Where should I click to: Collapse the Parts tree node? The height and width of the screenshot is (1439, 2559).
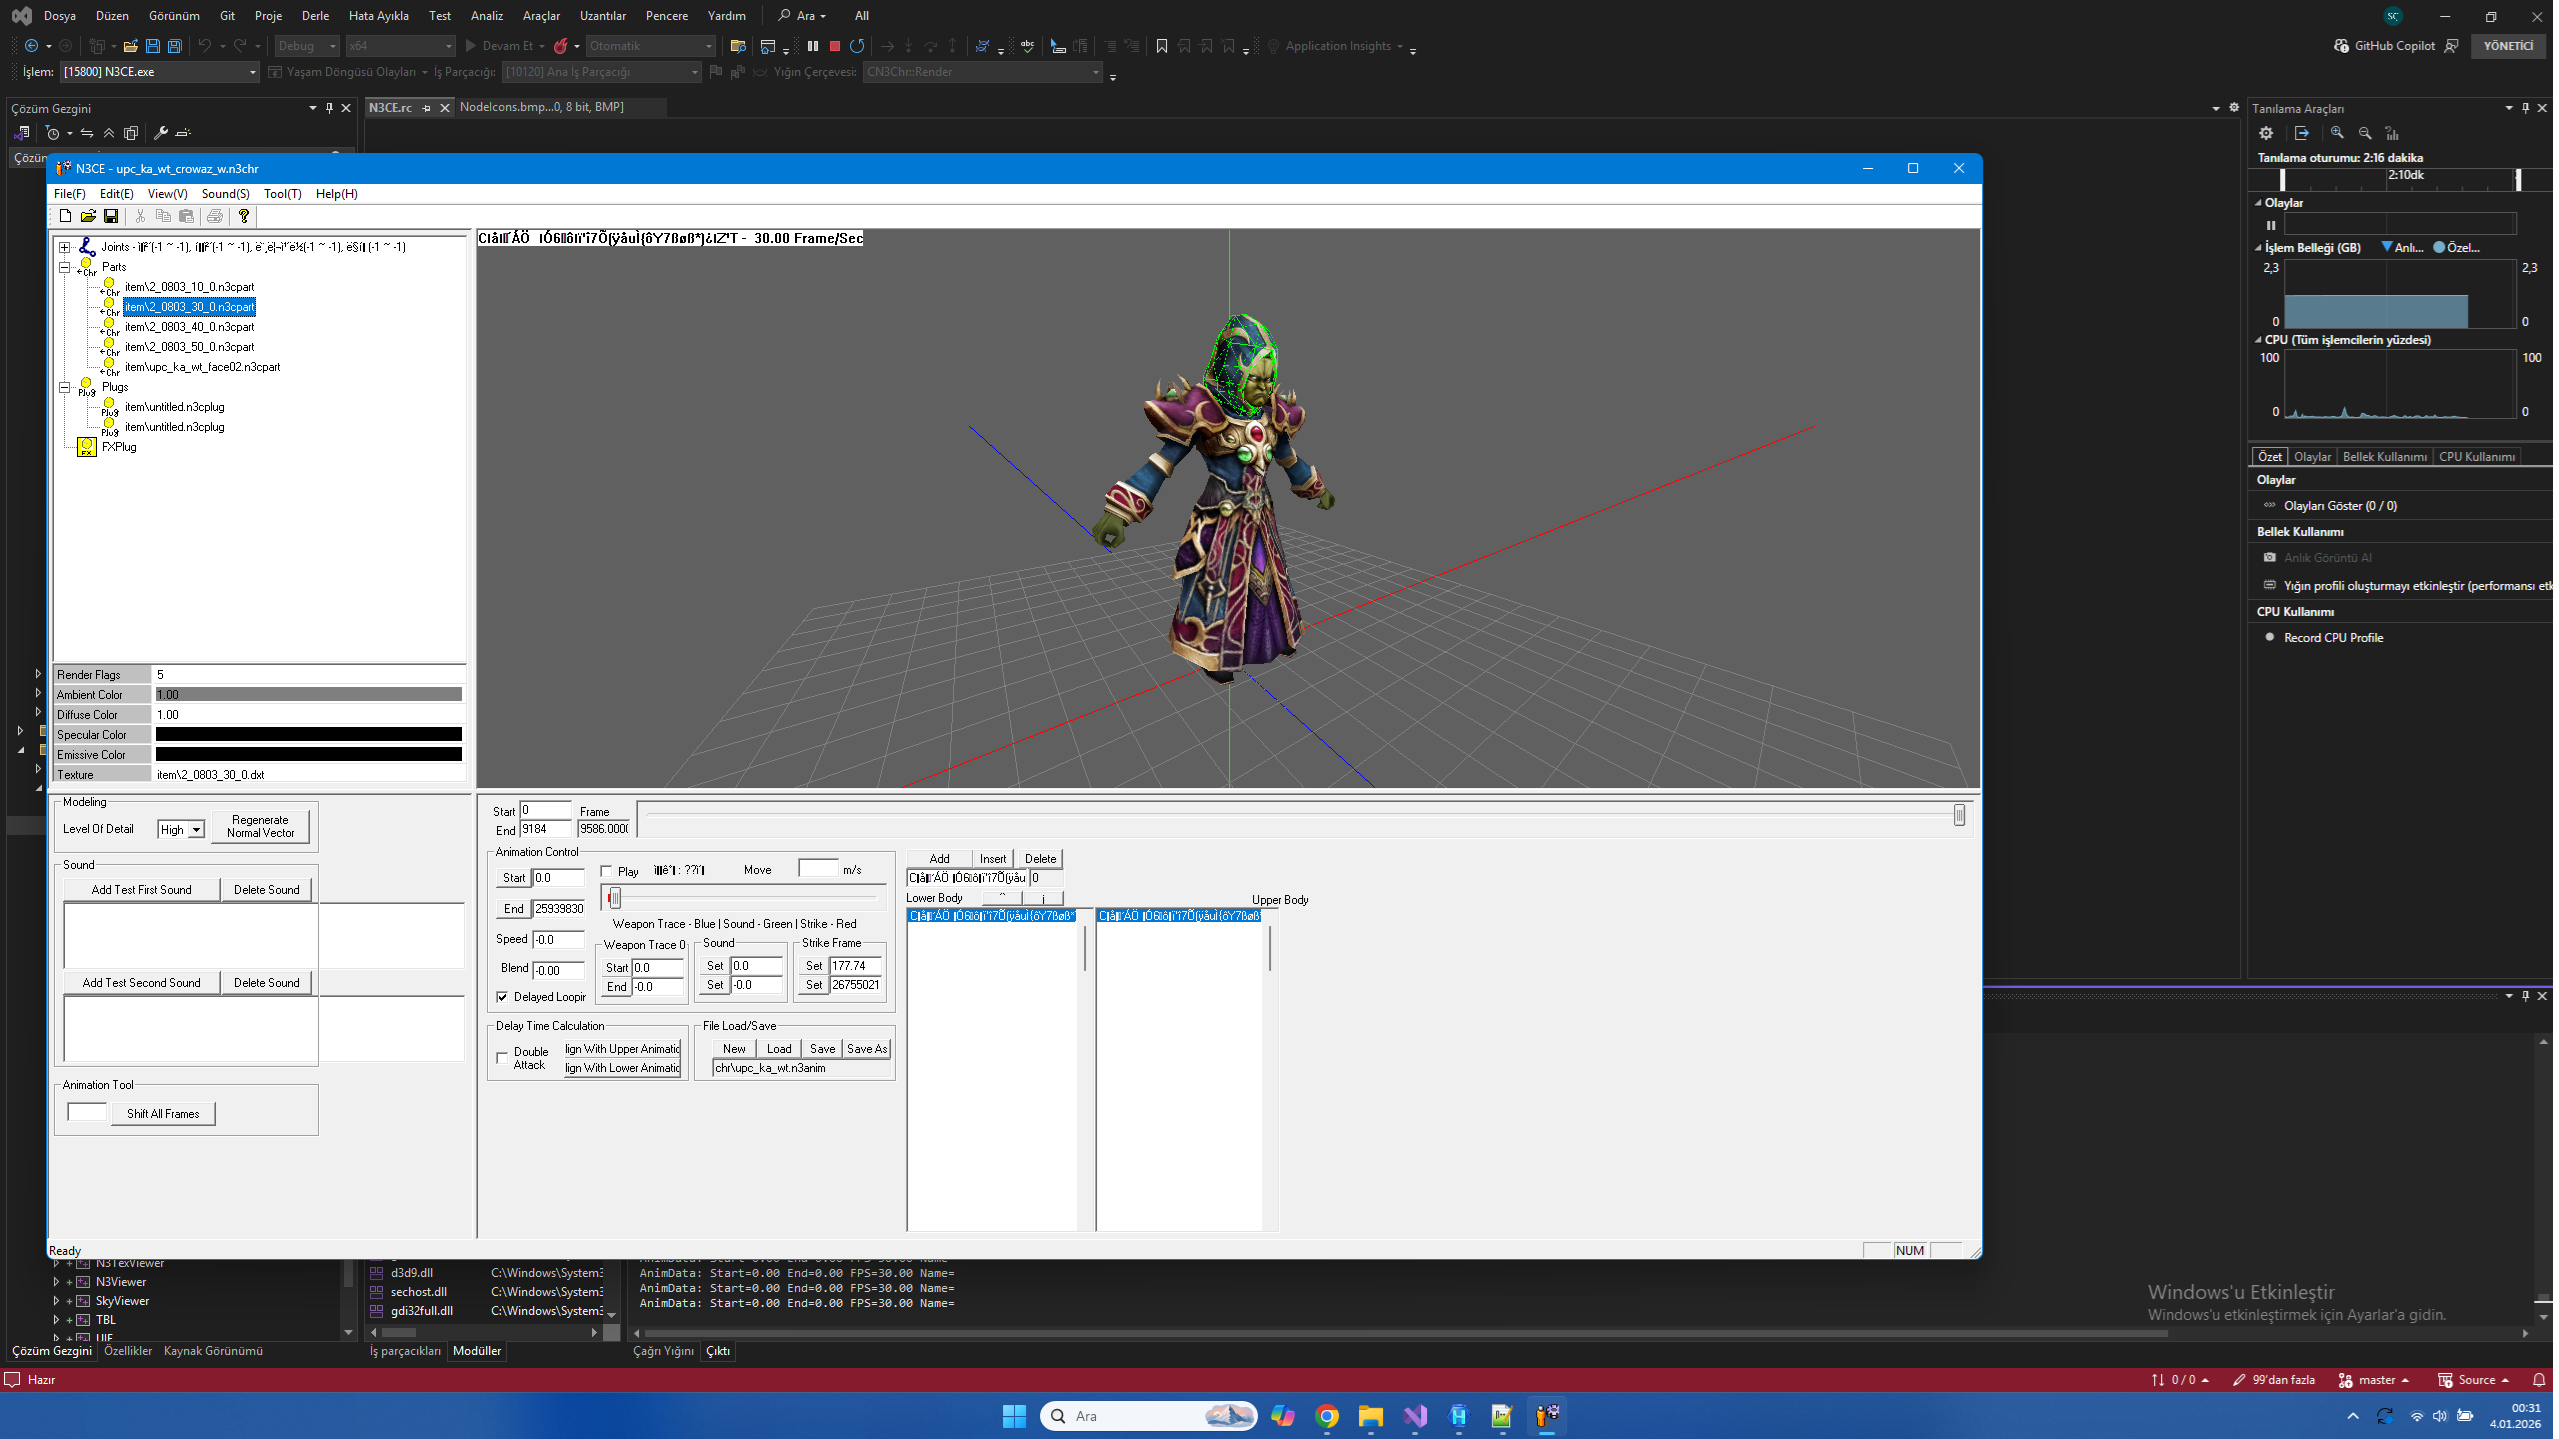pos(64,267)
